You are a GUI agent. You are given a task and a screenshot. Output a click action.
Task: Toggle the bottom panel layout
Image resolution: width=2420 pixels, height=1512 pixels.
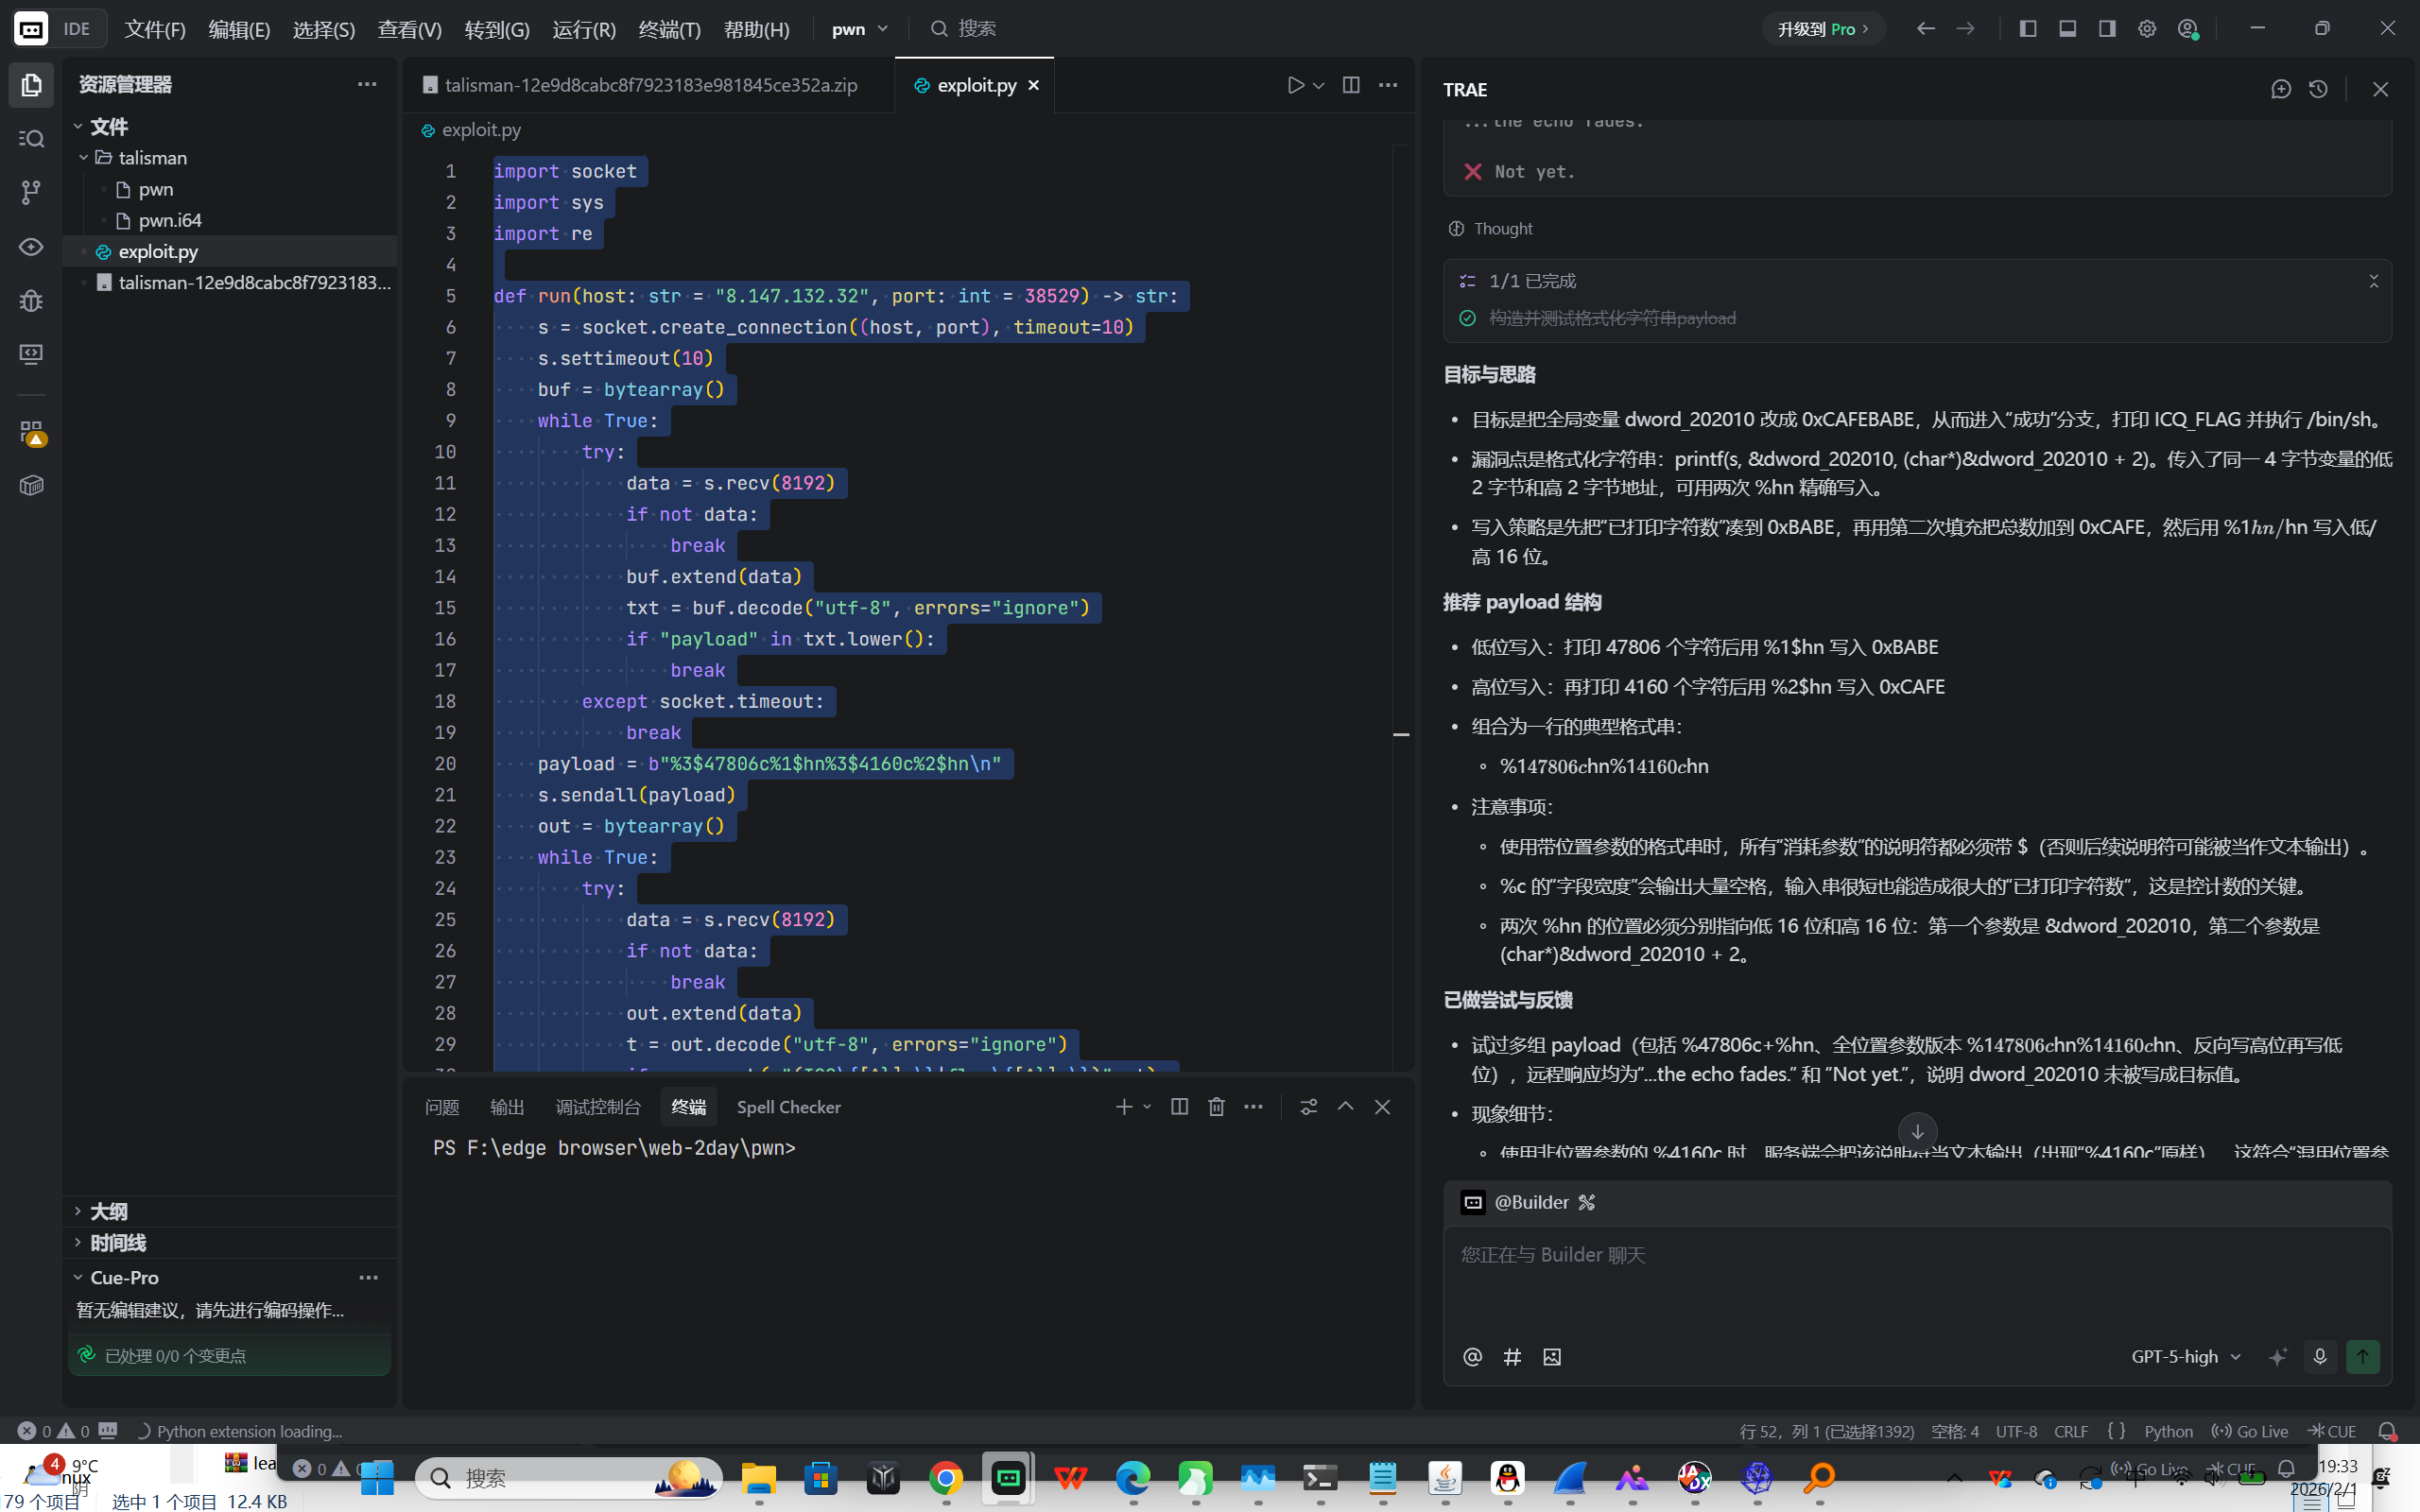[2068, 29]
